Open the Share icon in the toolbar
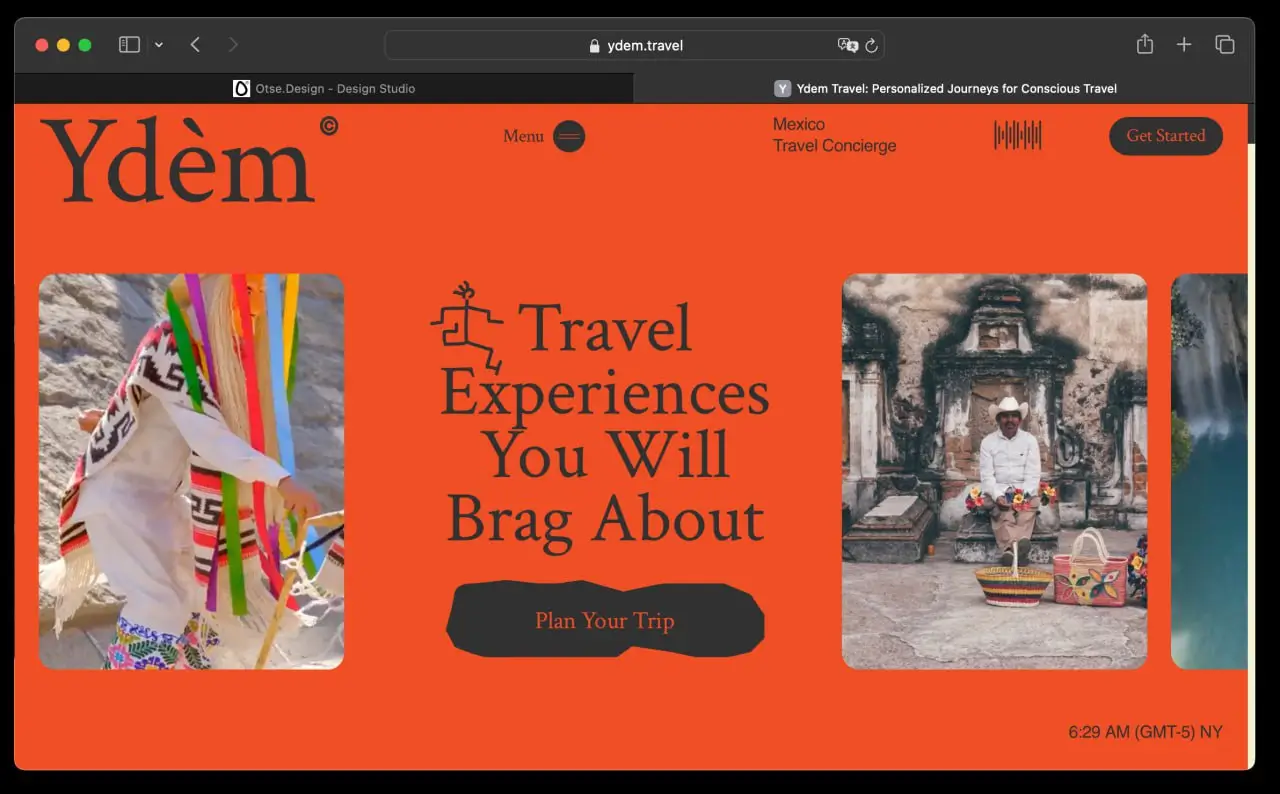Screen dimensions: 1280x794 coord(1145,45)
